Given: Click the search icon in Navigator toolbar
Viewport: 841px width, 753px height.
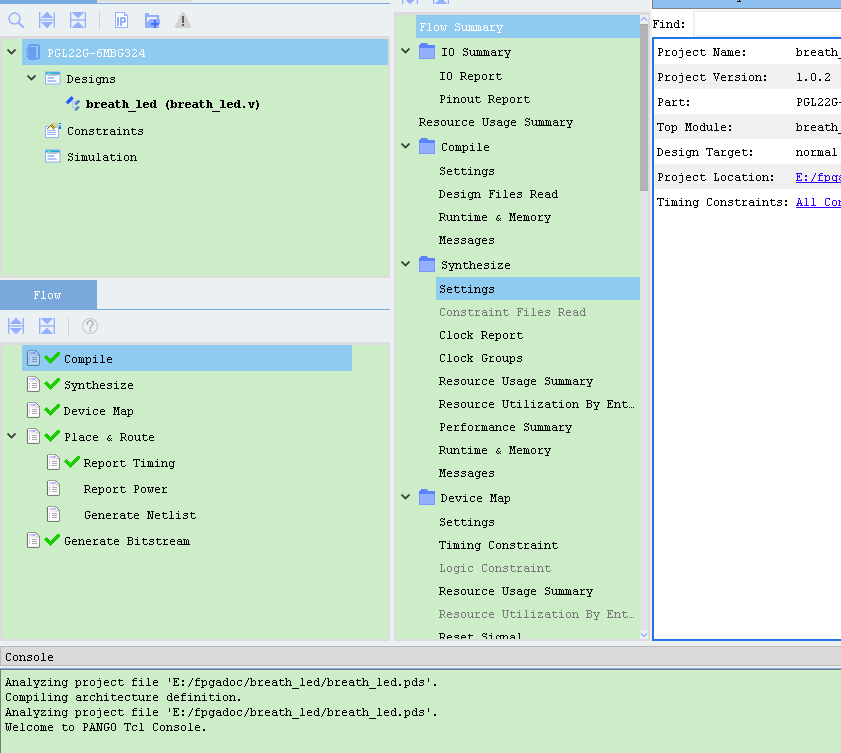Looking at the screenshot, I should point(16,21).
